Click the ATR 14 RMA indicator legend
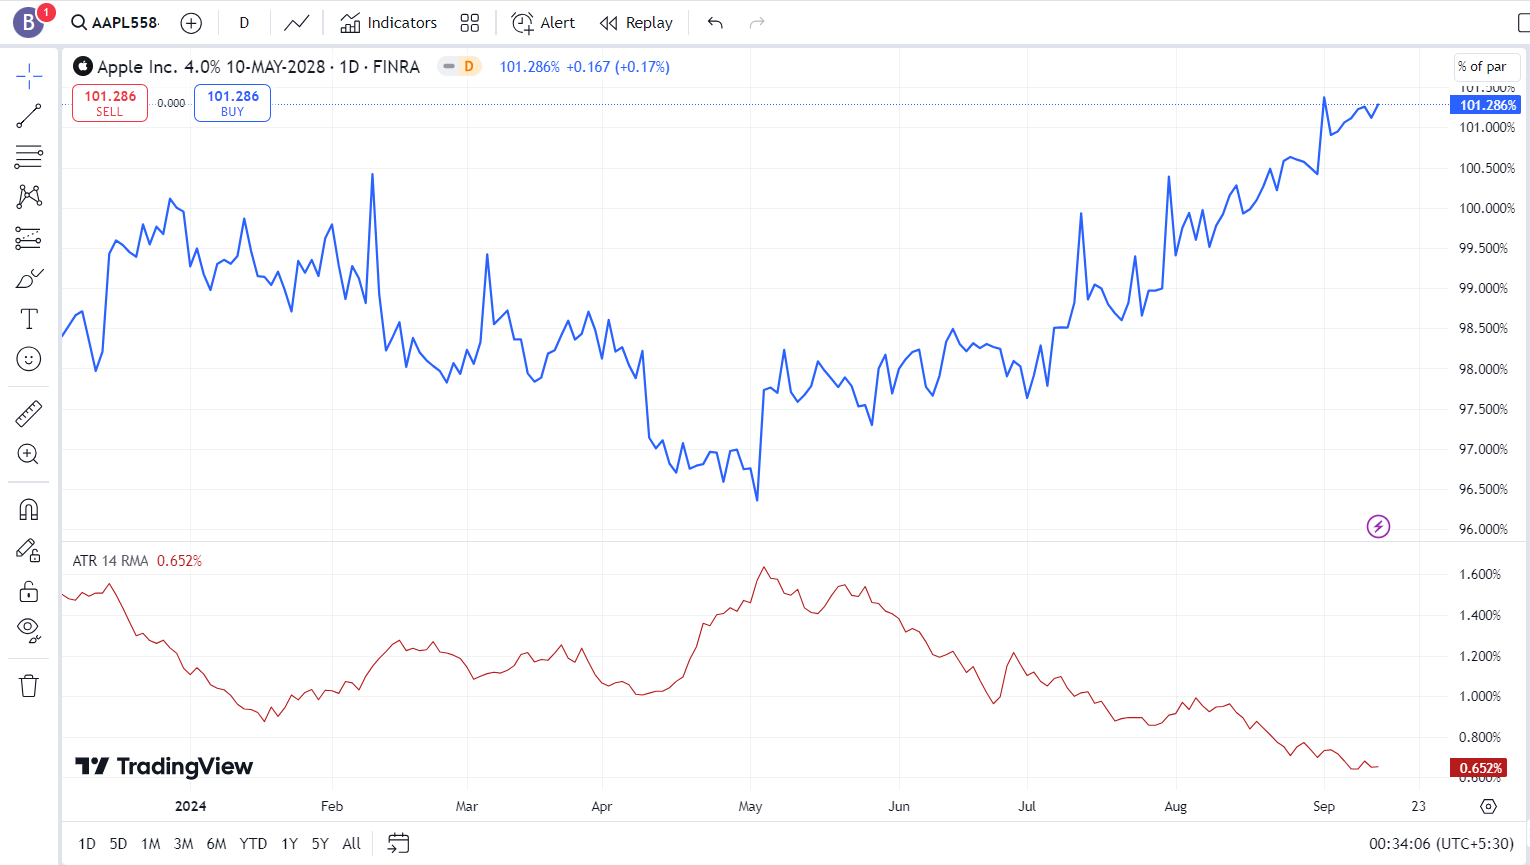 pyautogui.click(x=110, y=561)
